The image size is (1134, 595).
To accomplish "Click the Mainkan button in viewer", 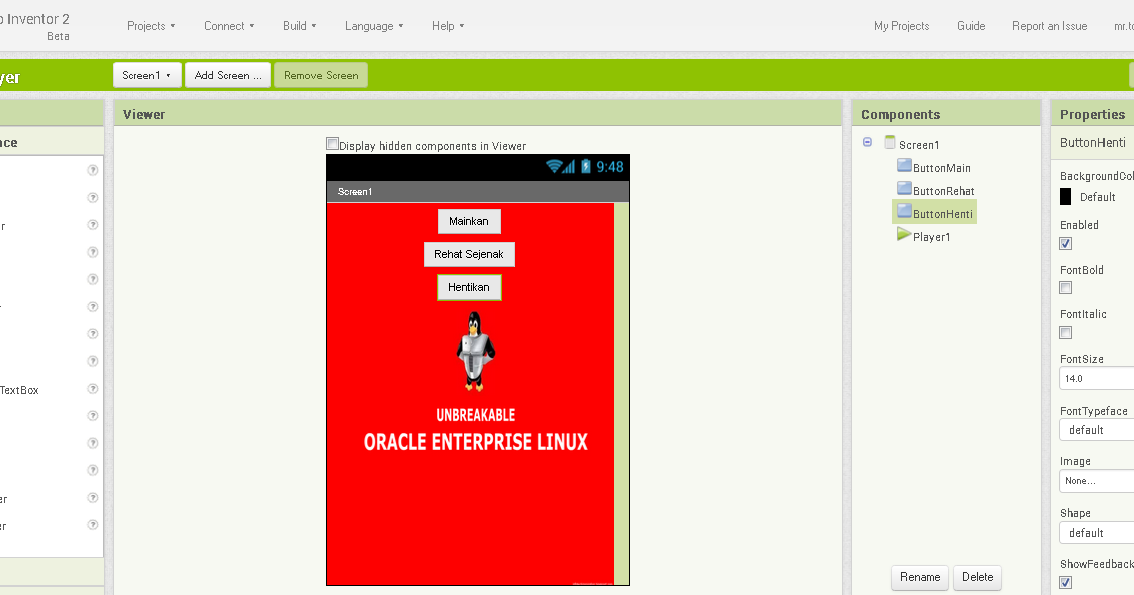I will [469, 221].
